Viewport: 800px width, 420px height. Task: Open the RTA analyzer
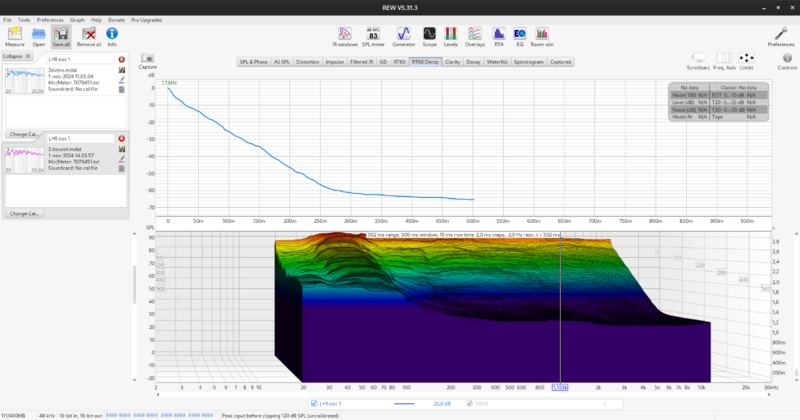[x=498, y=34]
